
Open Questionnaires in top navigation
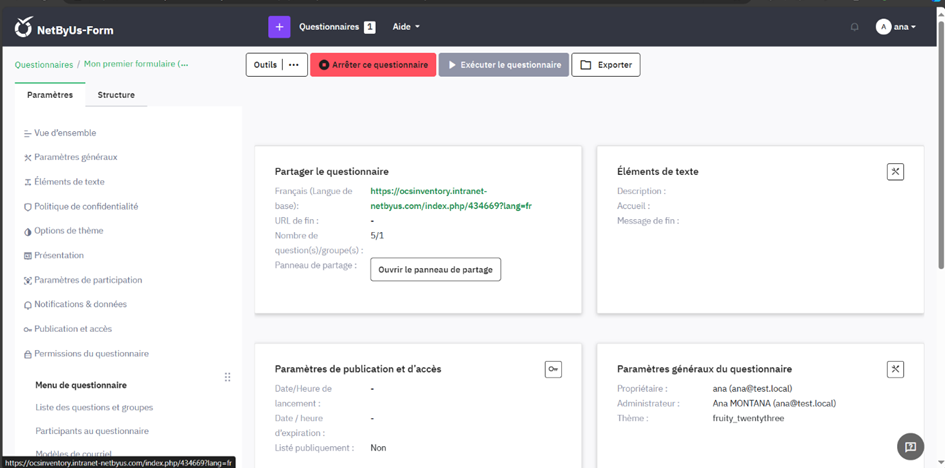tap(329, 27)
